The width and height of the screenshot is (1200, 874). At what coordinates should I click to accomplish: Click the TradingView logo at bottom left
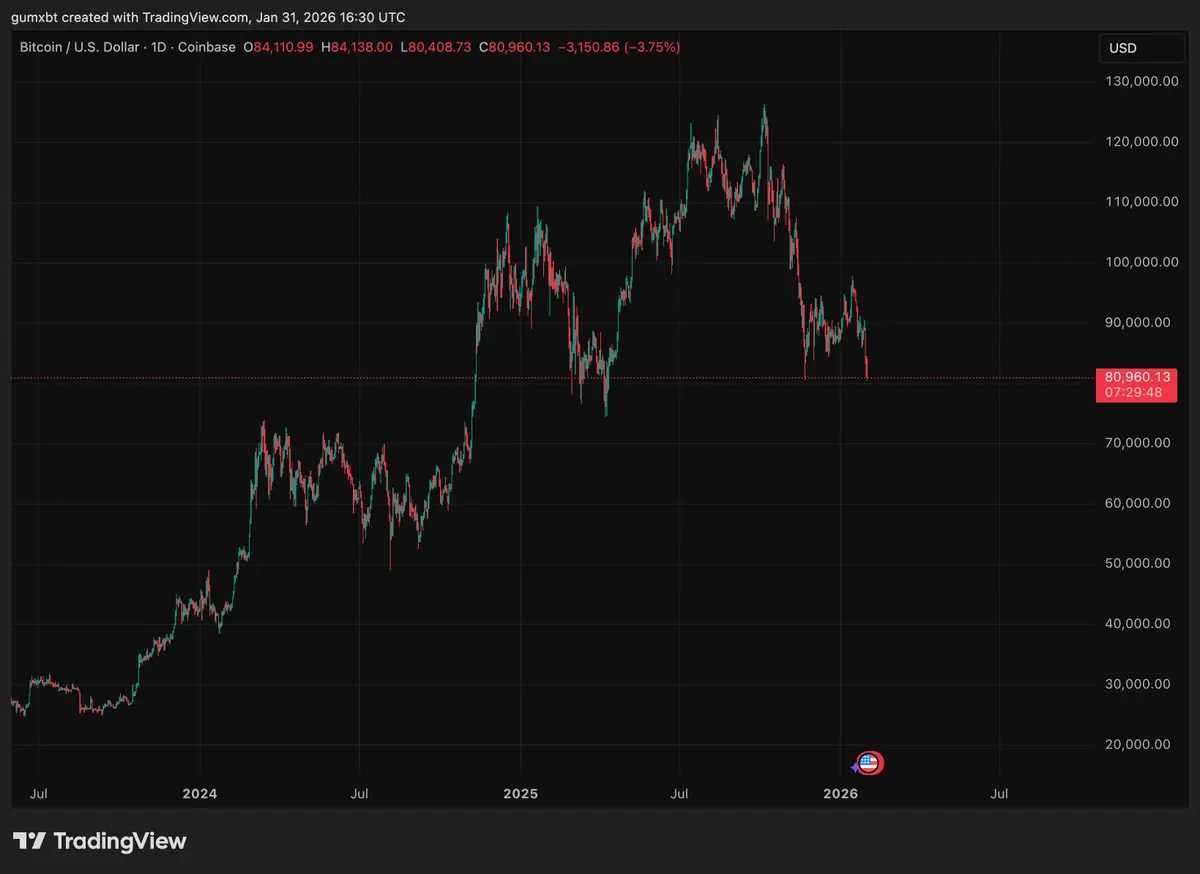[x=100, y=841]
